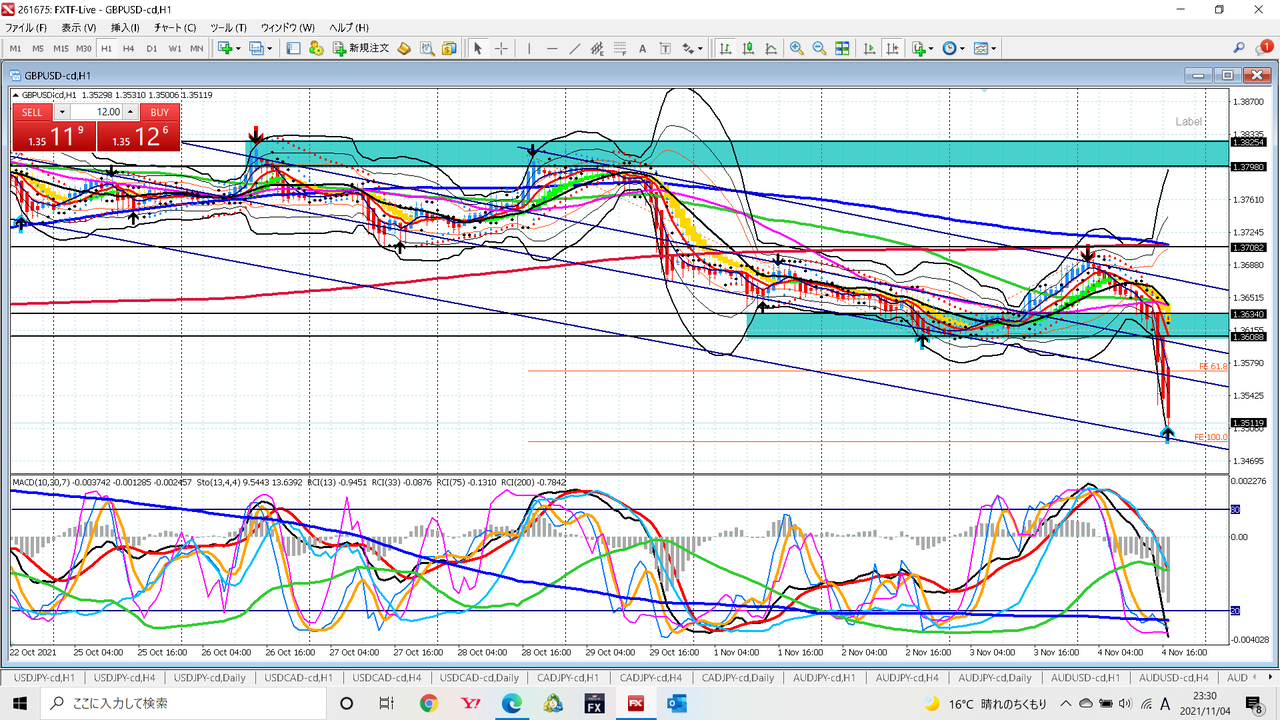
Task: Open the チャート (C) menu
Action: (x=176, y=27)
